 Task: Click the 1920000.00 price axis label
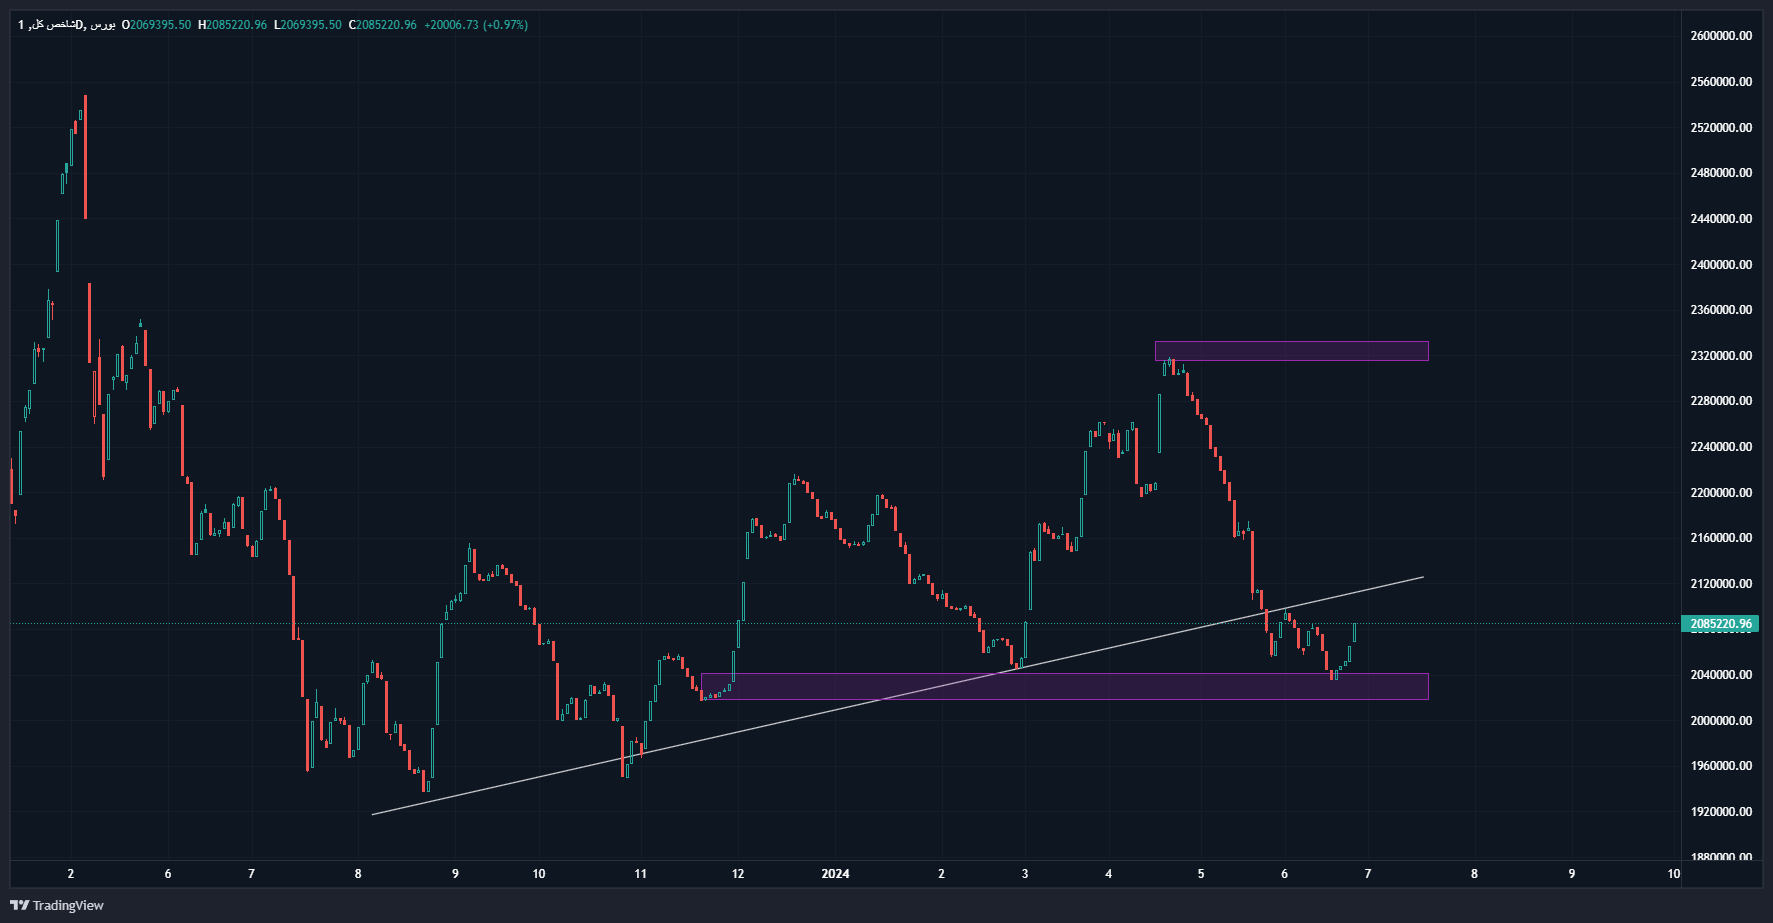point(1720,812)
